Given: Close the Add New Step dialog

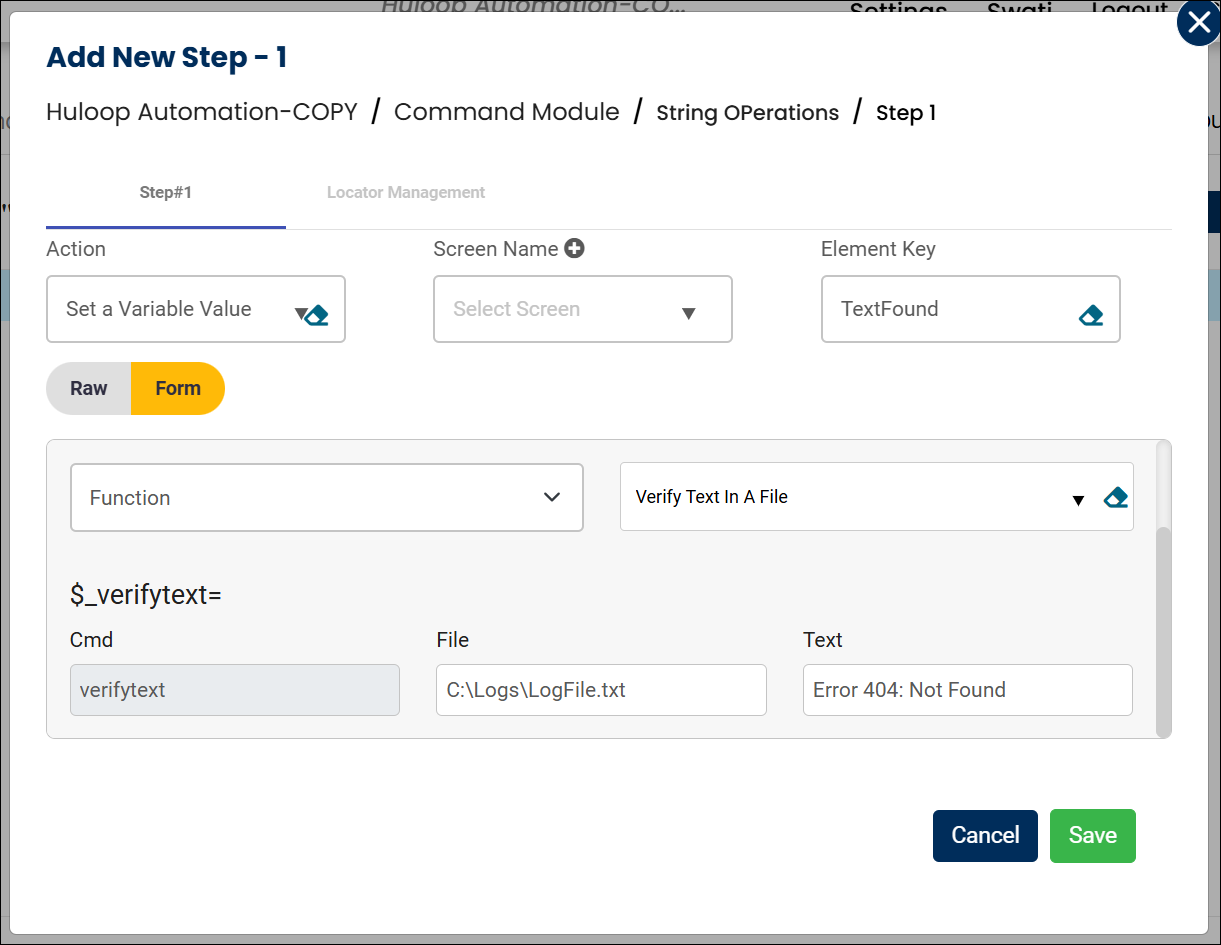Looking at the screenshot, I should pyautogui.click(x=1198, y=24).
